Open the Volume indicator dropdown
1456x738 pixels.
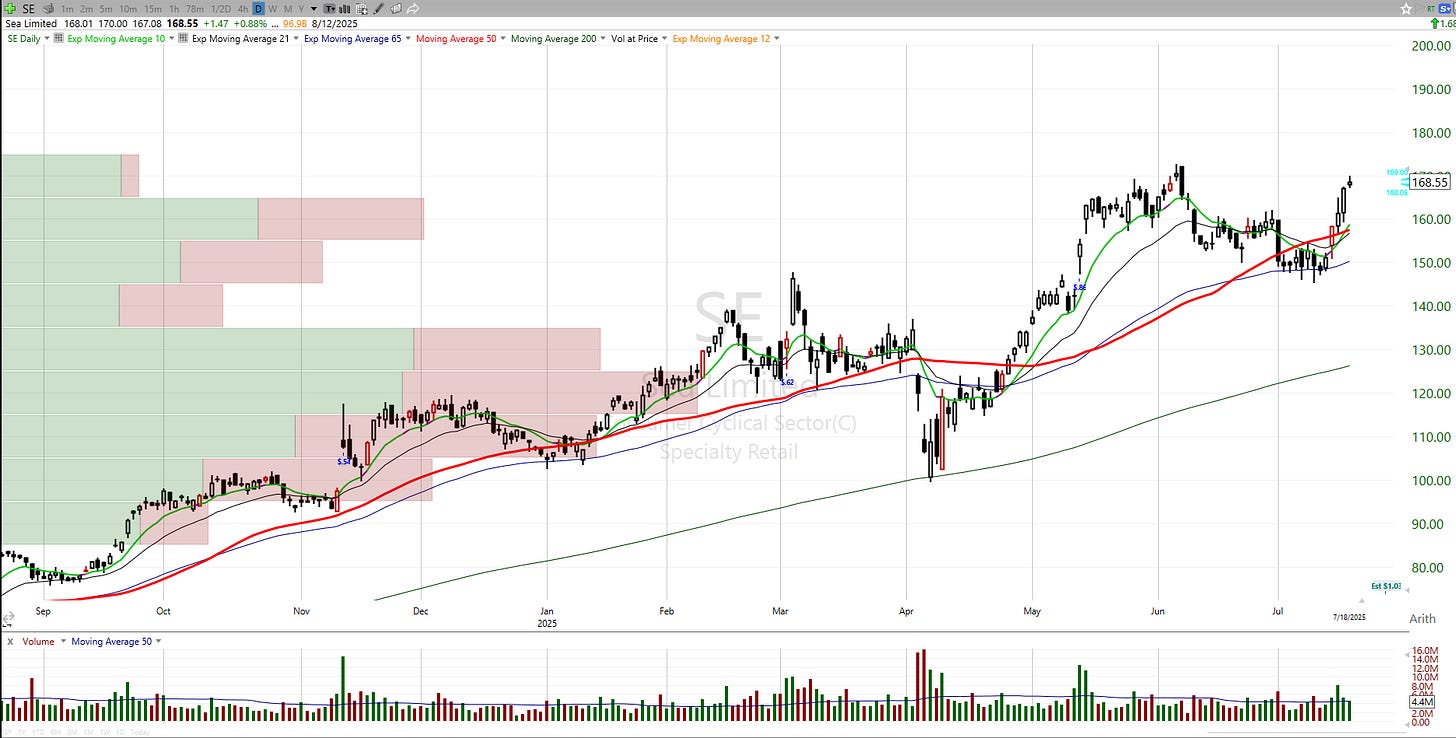point(63,641)
